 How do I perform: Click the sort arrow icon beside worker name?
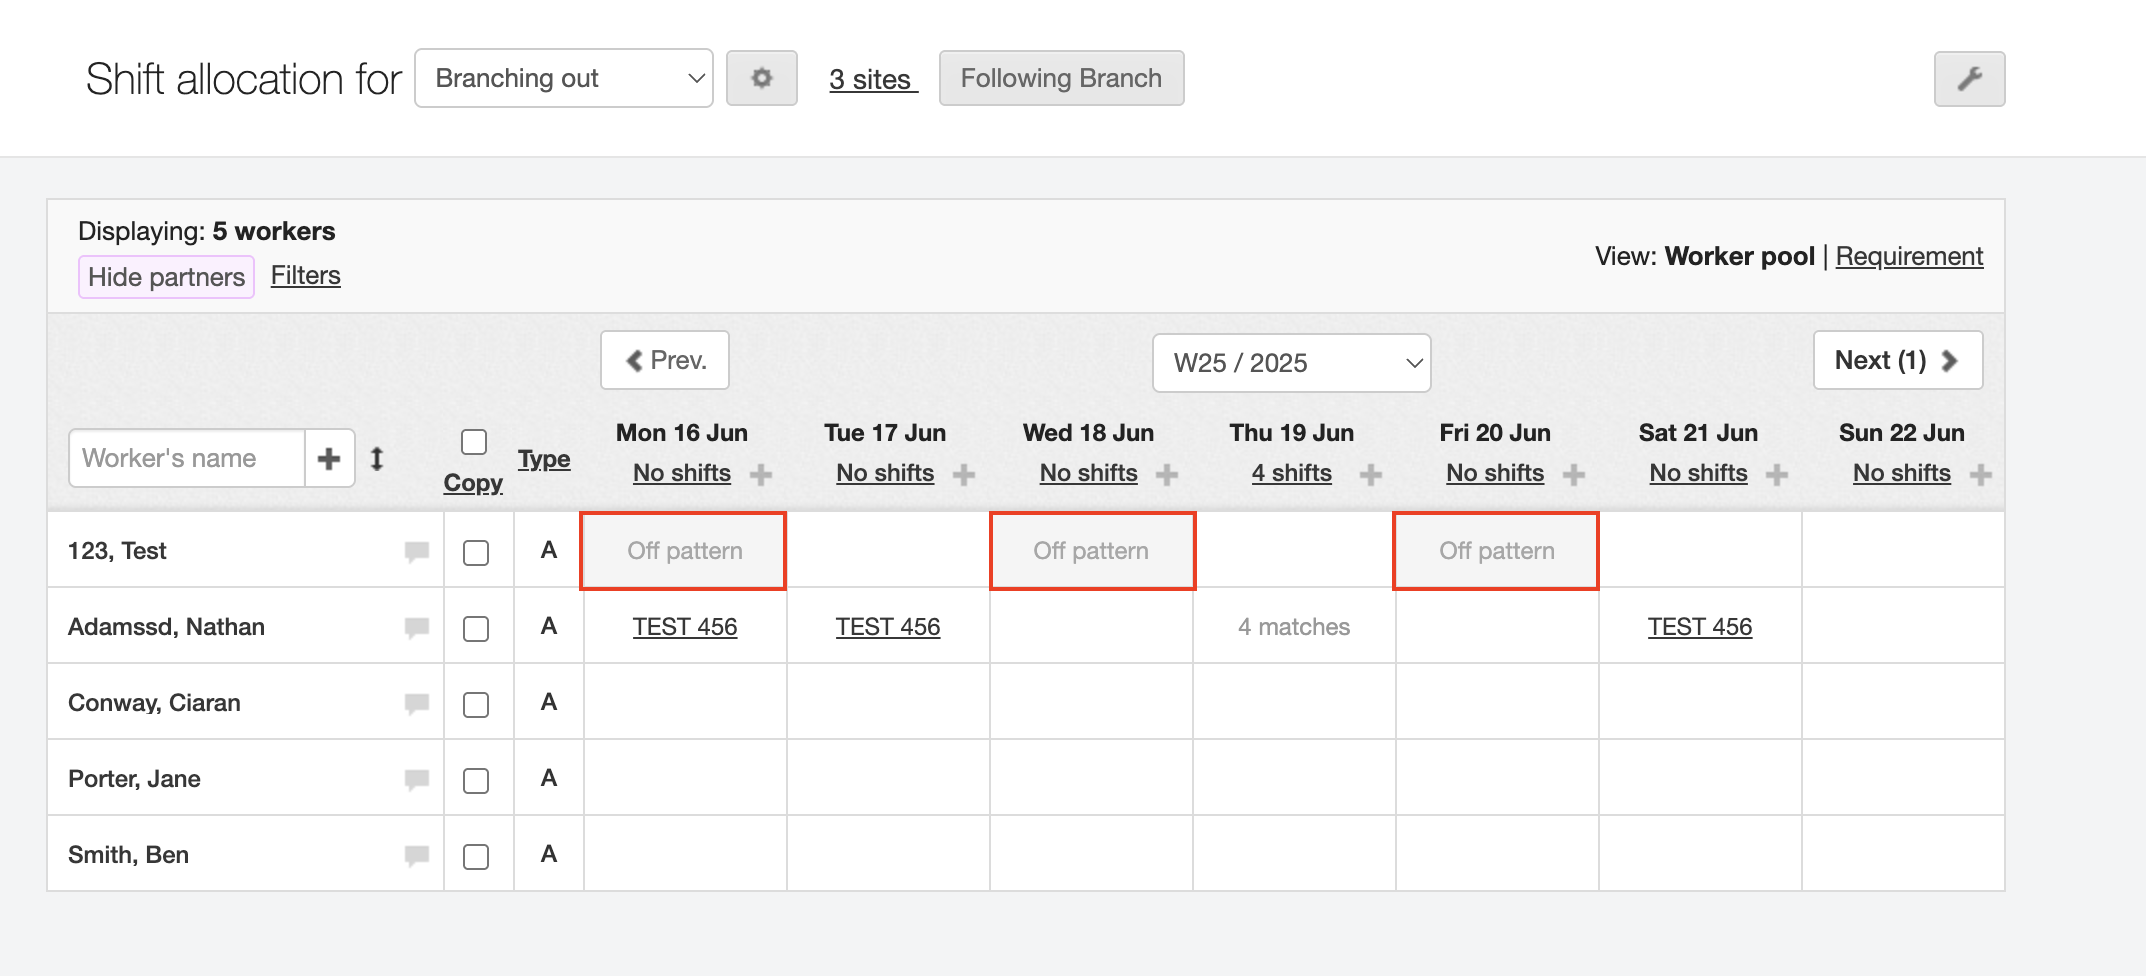pyautogui.click(x=377, y=459)
